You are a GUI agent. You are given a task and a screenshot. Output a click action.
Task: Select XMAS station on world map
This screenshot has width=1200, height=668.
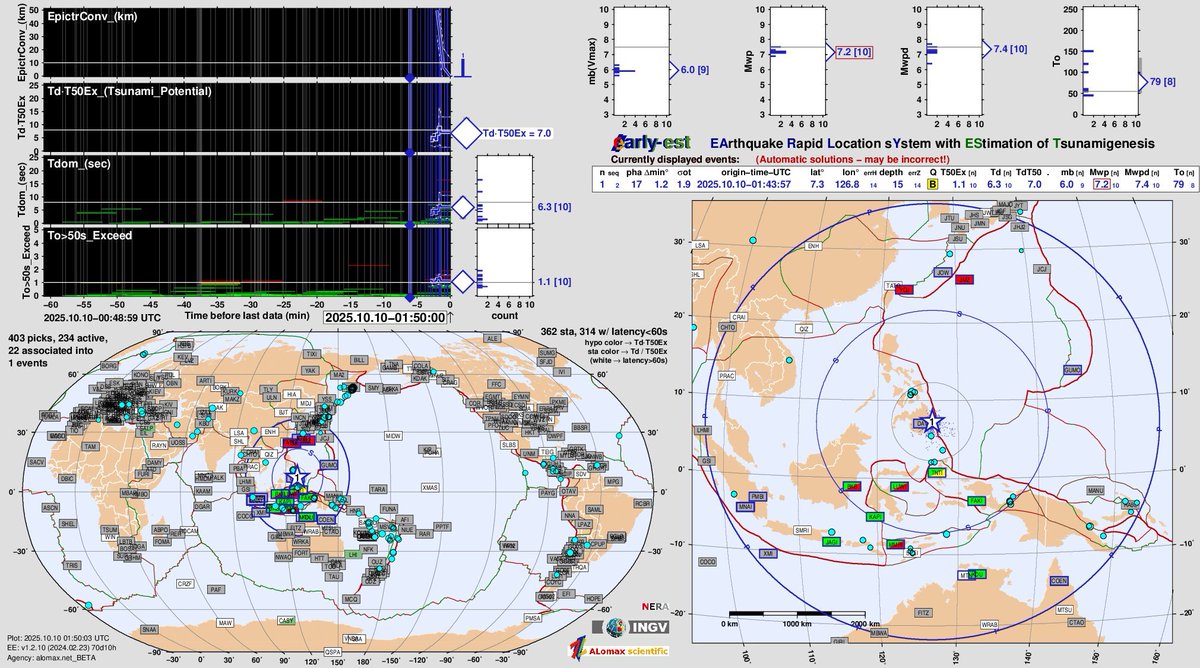430,487
